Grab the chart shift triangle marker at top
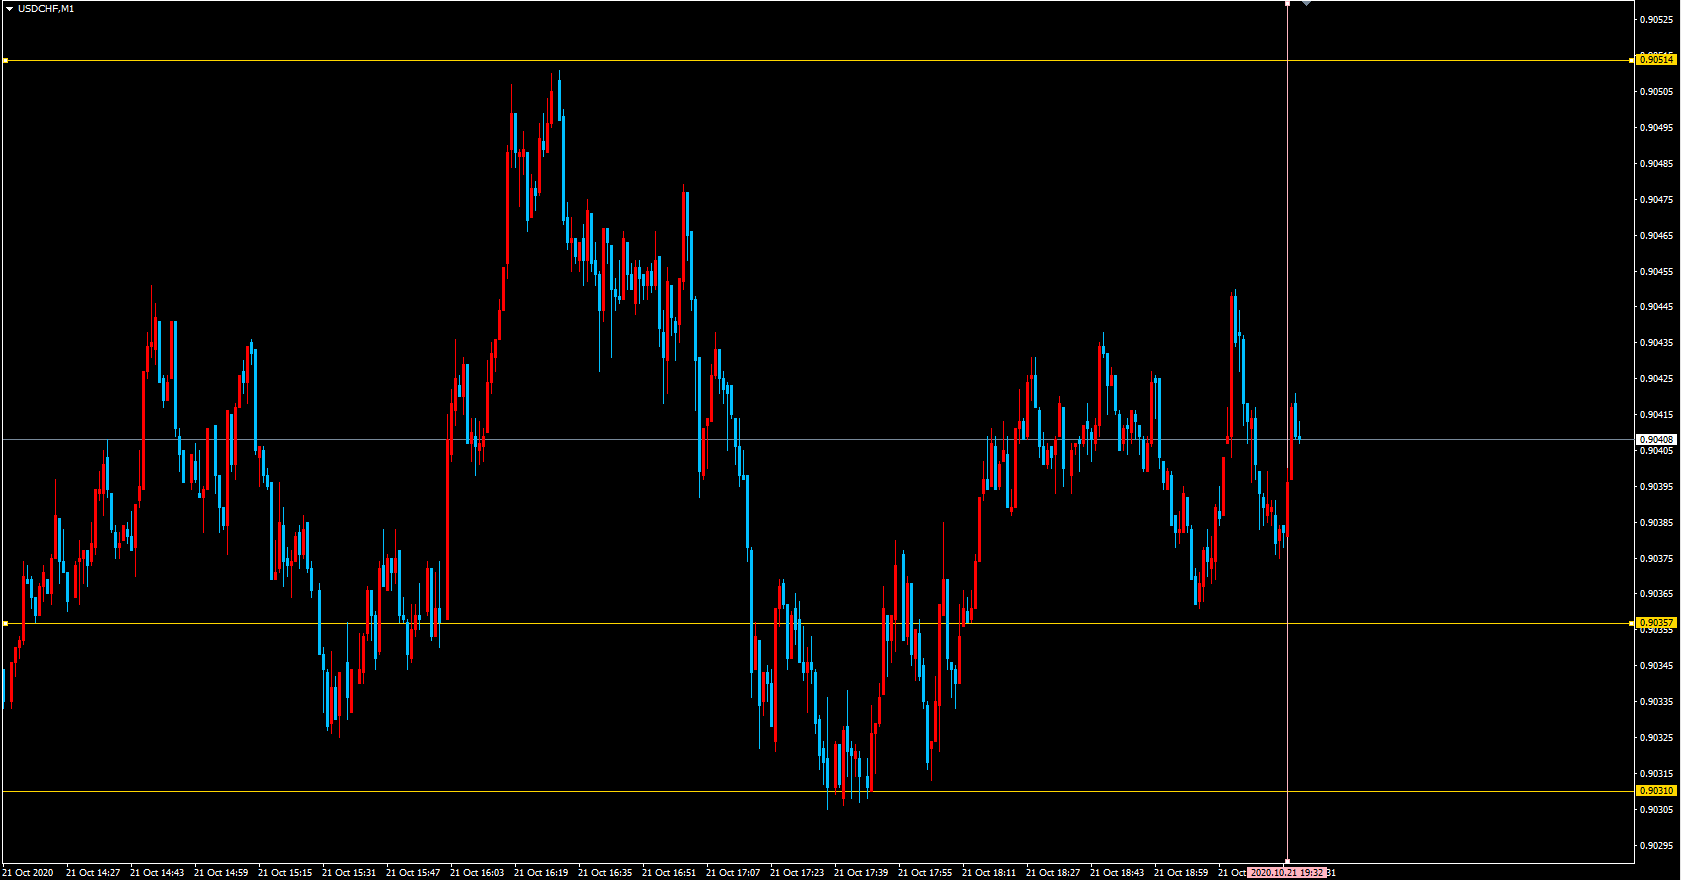The width and height of the screenshot is (1682, 880). tap(1306, 4)
